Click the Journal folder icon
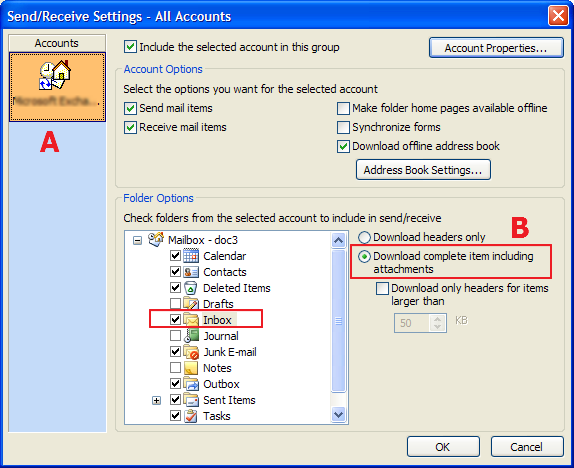The width and height of the screenshot is (574, 468). (191, 335)
